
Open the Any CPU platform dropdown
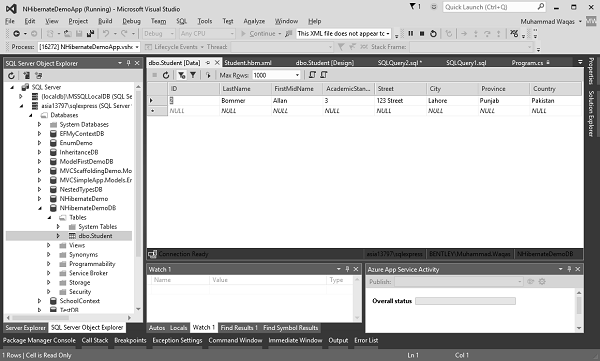[x=232, y=34]
